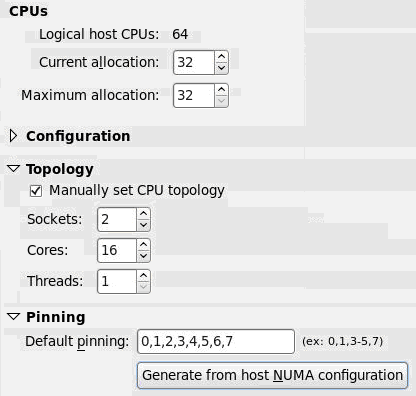Screen dimensions: 416x396
Task: Increase Current allocation with up arrow
Action: (x=221, y=57)
